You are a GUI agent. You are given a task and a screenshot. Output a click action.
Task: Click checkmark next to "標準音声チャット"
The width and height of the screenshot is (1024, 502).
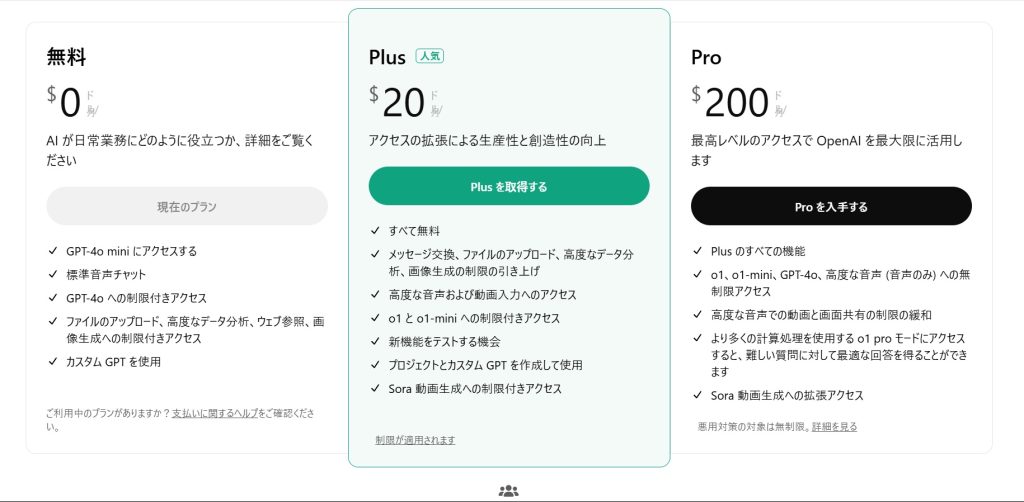[x=52, y=274]
